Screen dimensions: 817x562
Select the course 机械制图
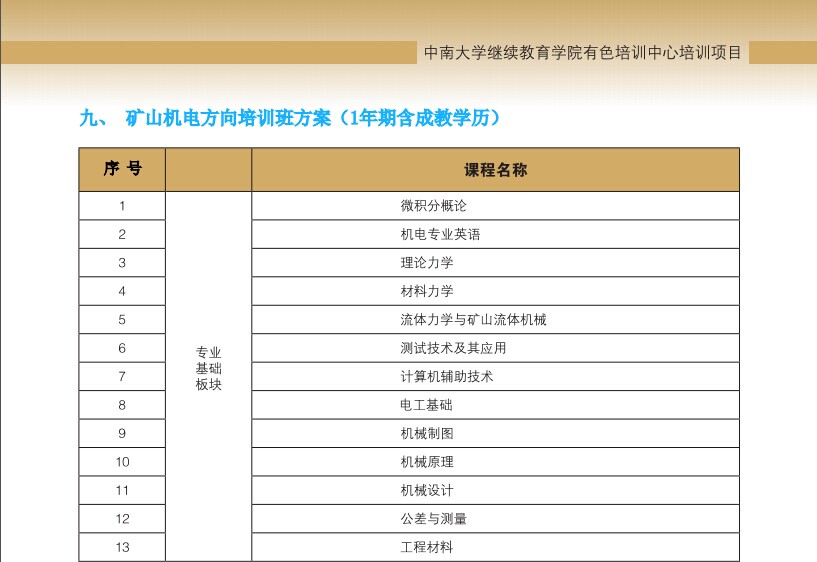(x=427, y=433)
